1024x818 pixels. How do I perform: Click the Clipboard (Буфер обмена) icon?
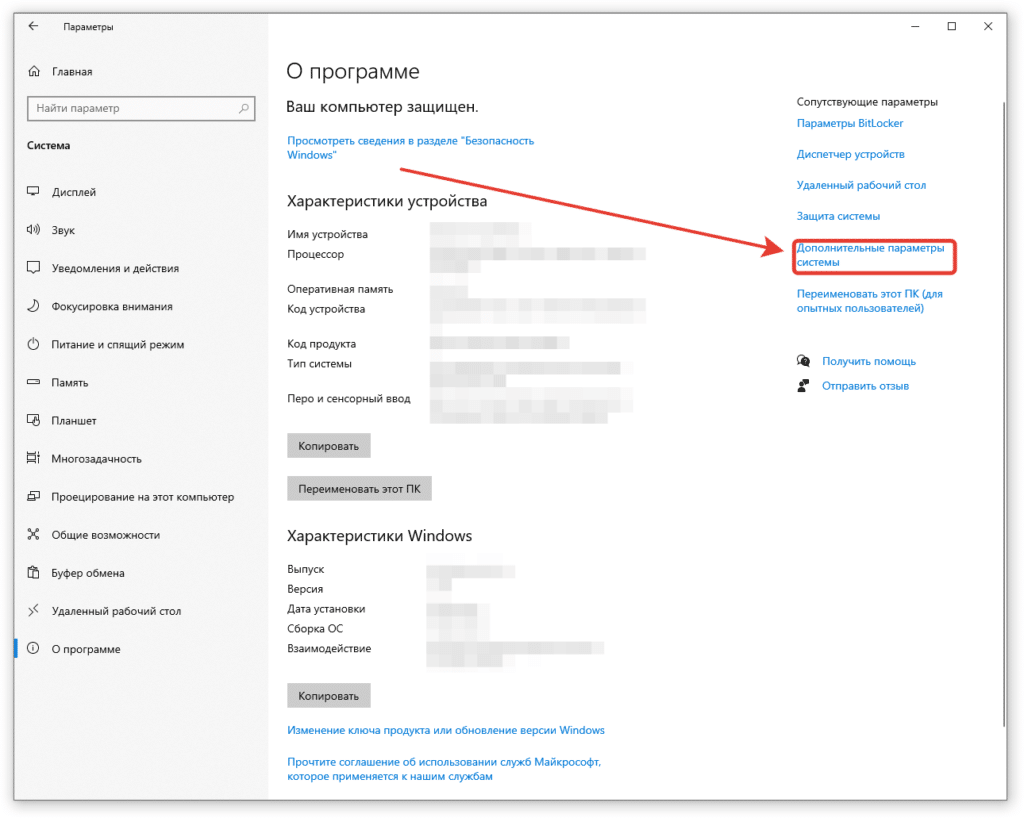pyautogui.click(x=33, y=573)
